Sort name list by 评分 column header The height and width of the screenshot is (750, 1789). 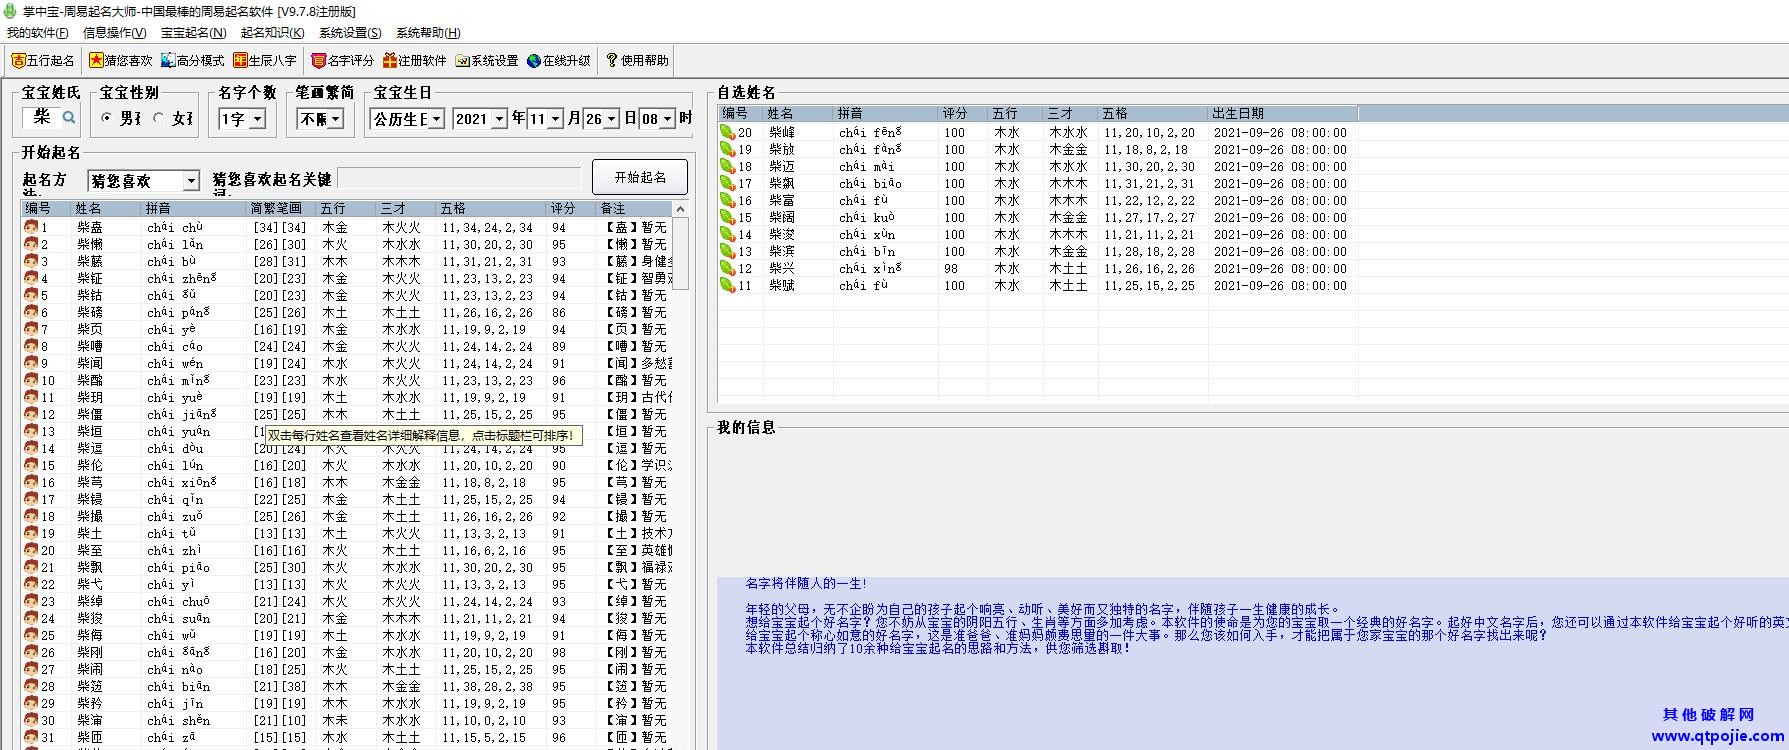coord(571,208)
